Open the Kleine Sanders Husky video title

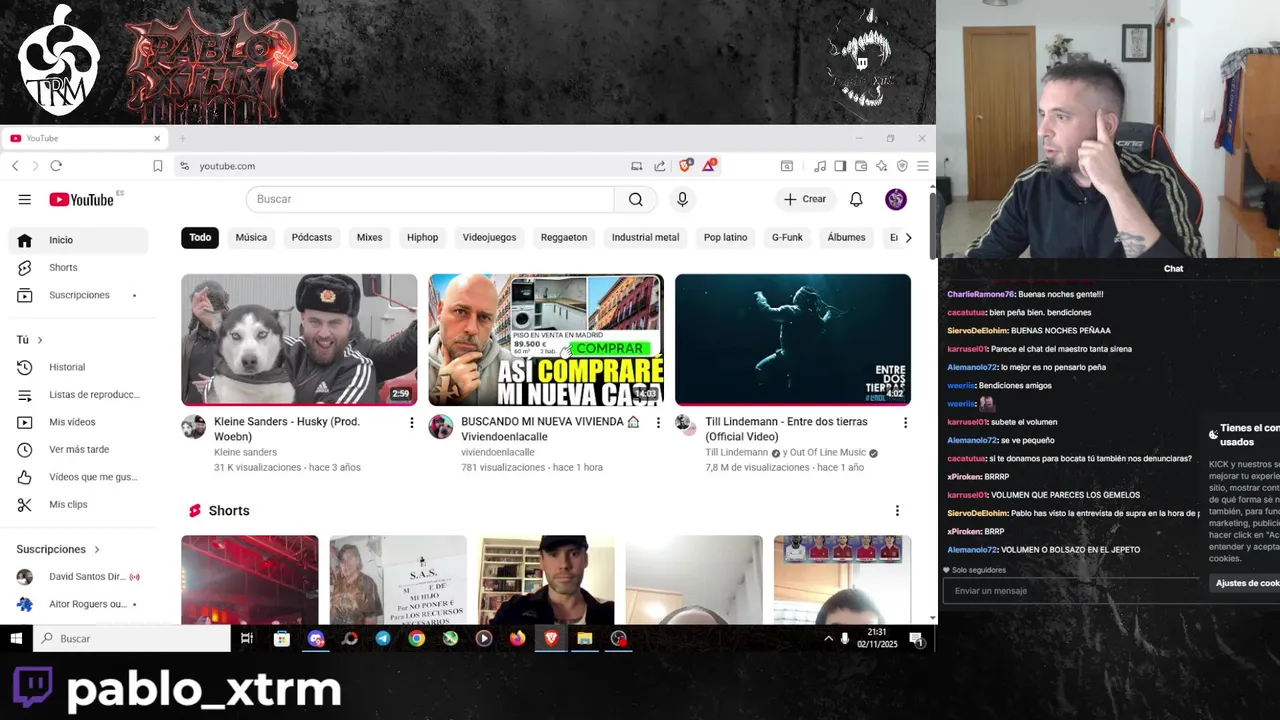pos(287,429)
